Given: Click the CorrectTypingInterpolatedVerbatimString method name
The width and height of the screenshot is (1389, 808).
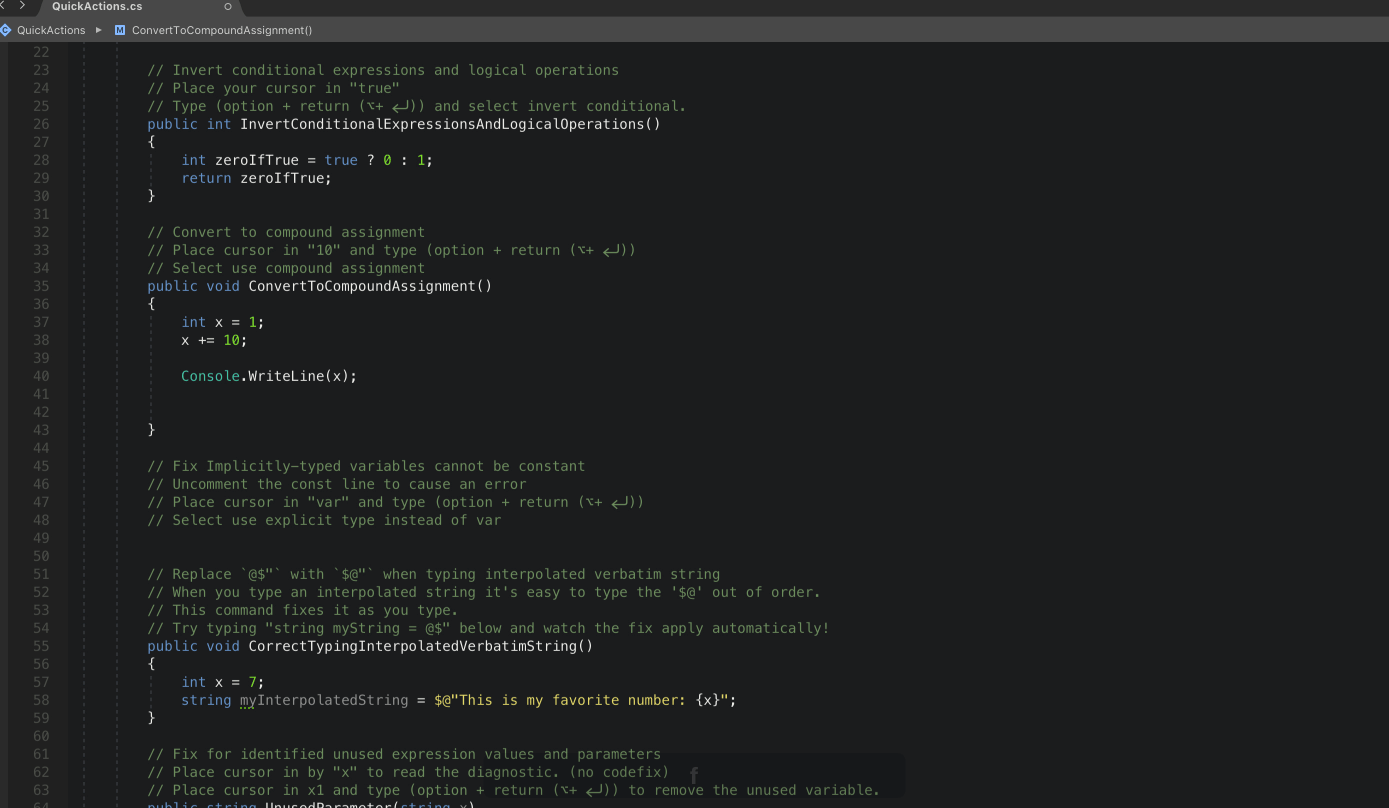Looking at the screenshot, I should (420, 646).
